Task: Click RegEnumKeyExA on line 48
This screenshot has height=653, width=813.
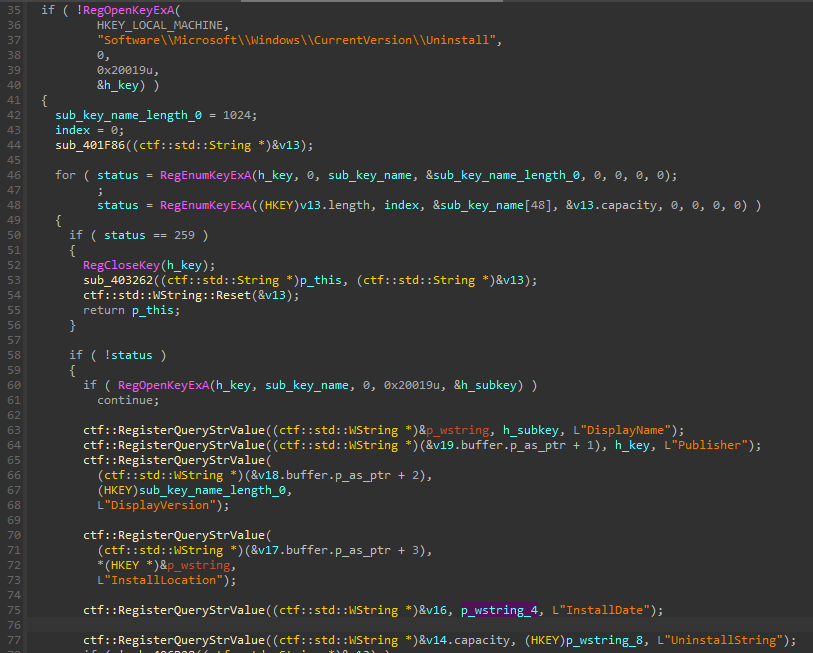Action: pos(205,205)
